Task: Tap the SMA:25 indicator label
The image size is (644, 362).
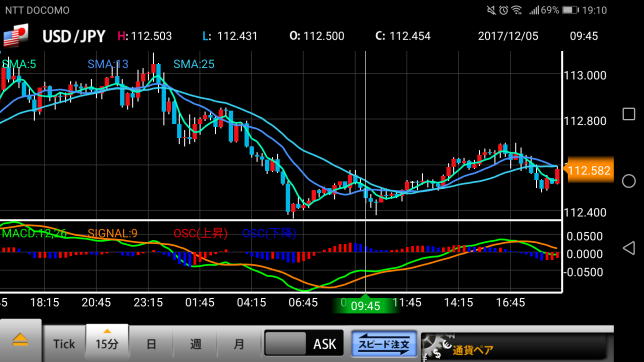Action: point(193,64)
